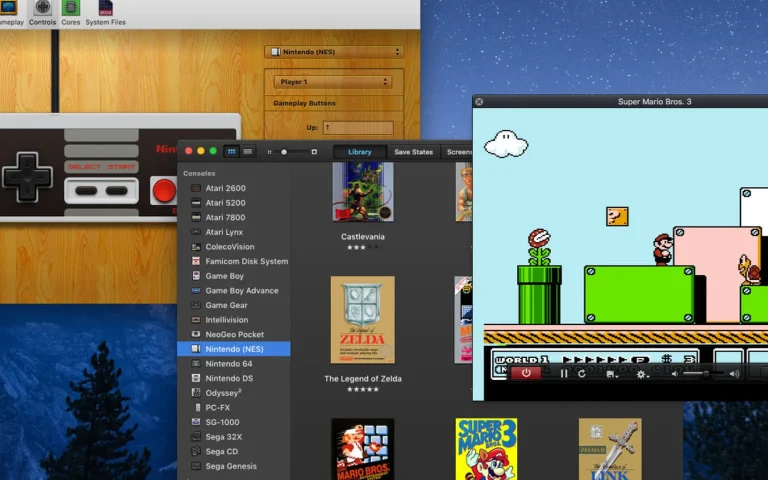
Task: Click the Game Gear console icon
Action: (196, 305)
